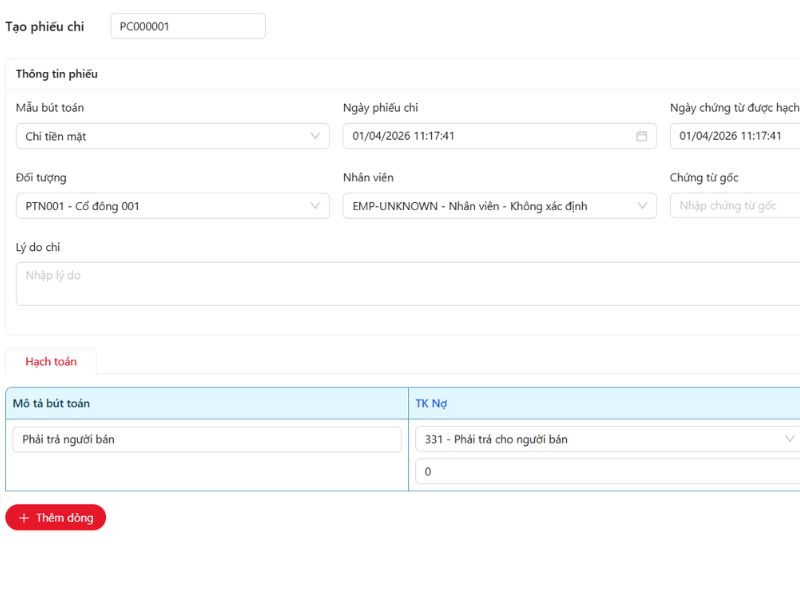Click the Tạo phiếu chi page title

click(x=45, y=27)
